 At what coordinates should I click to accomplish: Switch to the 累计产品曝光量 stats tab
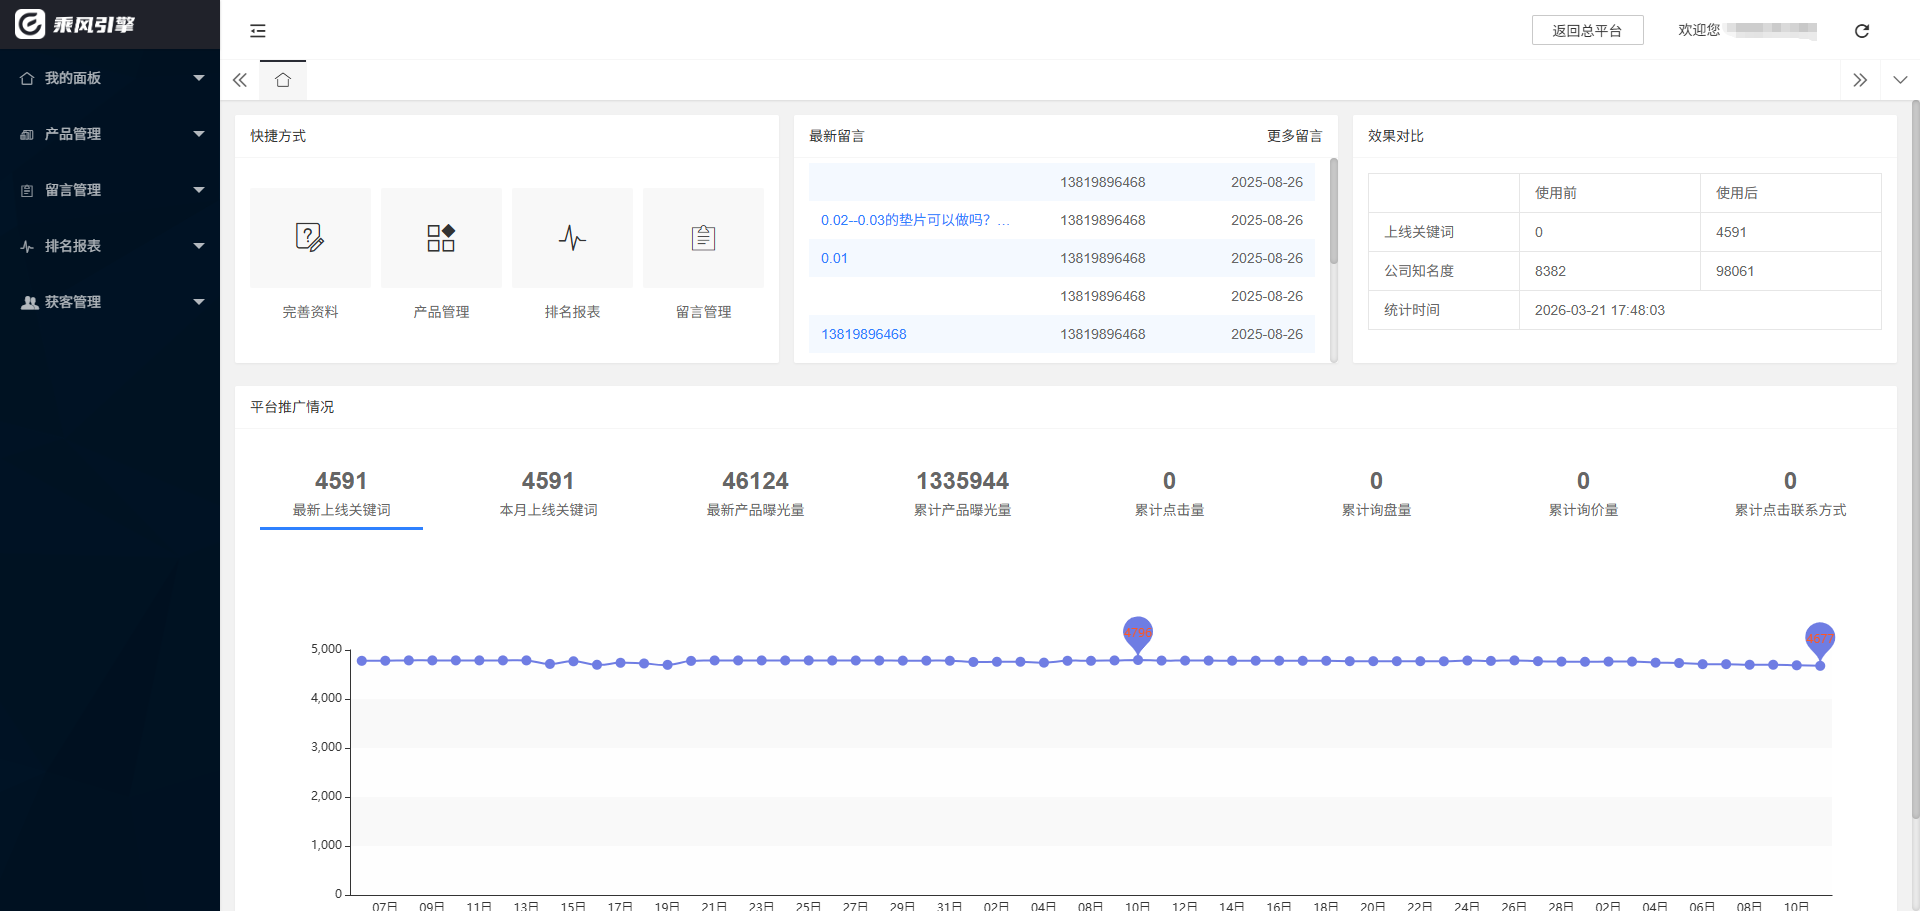coord(962,494)
